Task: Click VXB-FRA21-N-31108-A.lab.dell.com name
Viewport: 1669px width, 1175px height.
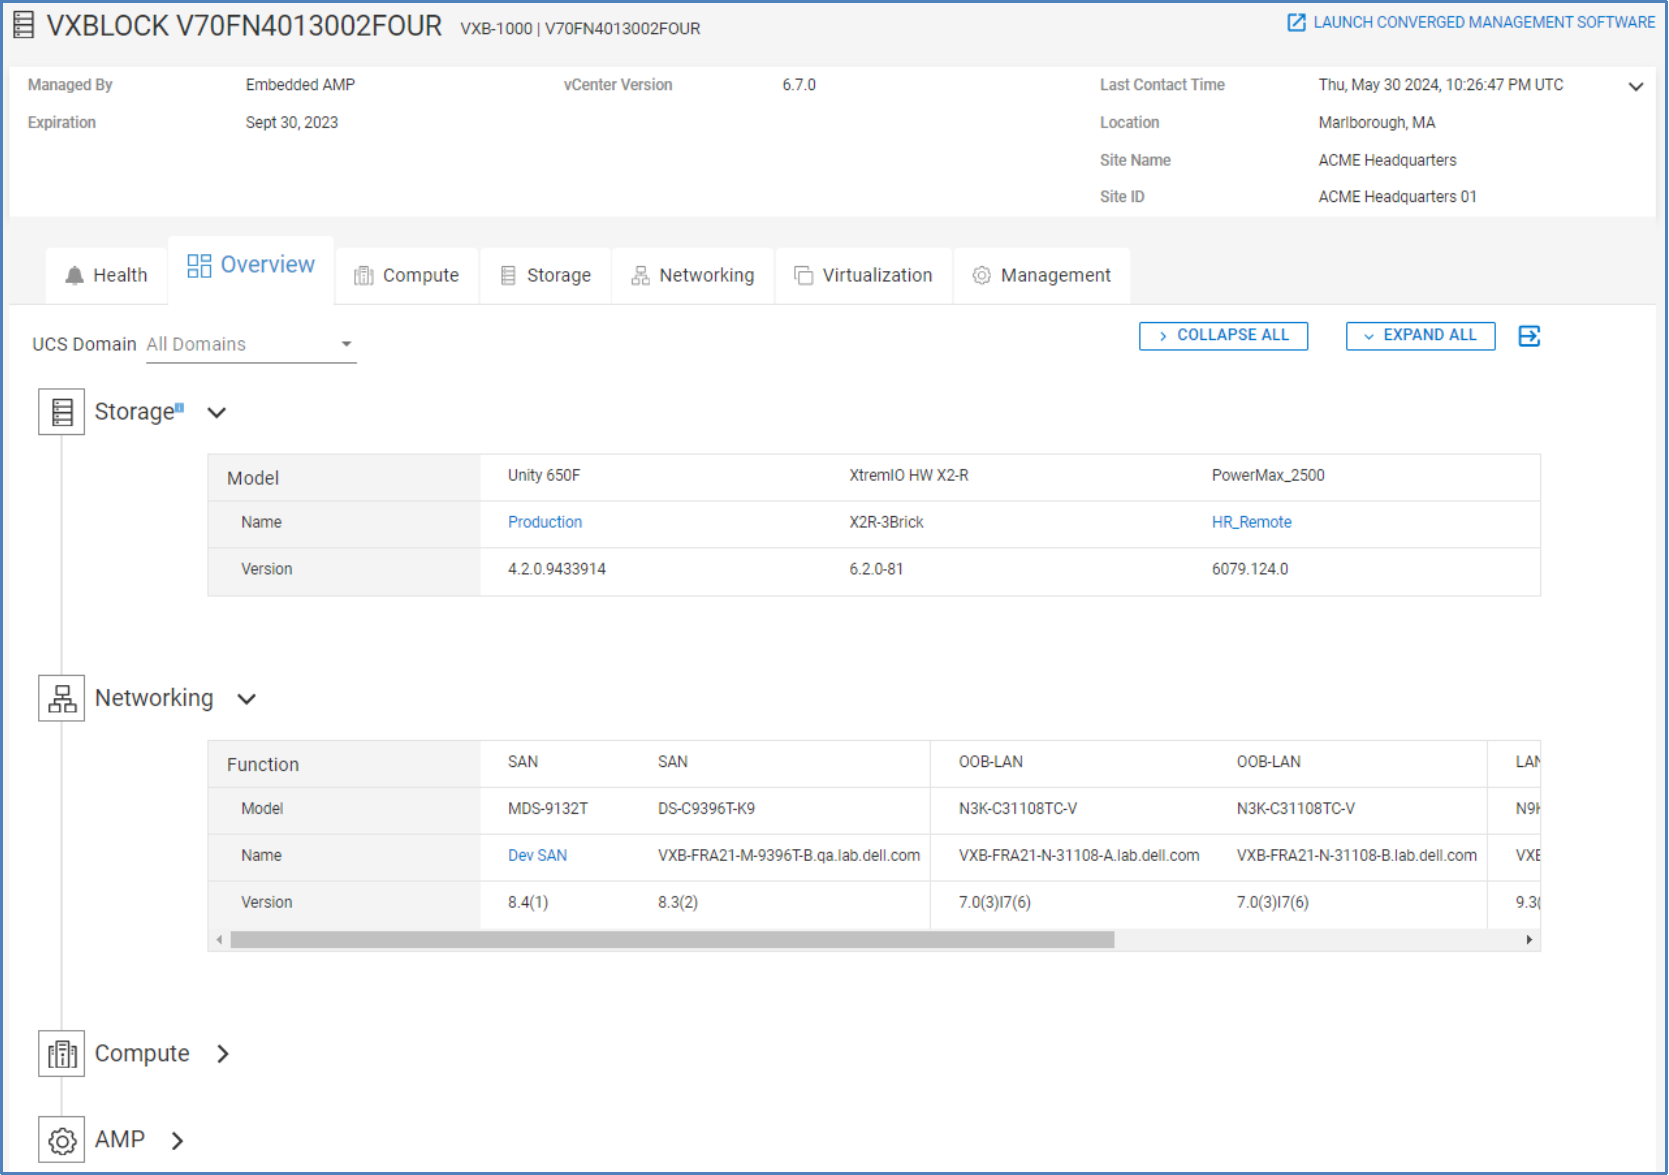Action: (x=1079, y=856)
